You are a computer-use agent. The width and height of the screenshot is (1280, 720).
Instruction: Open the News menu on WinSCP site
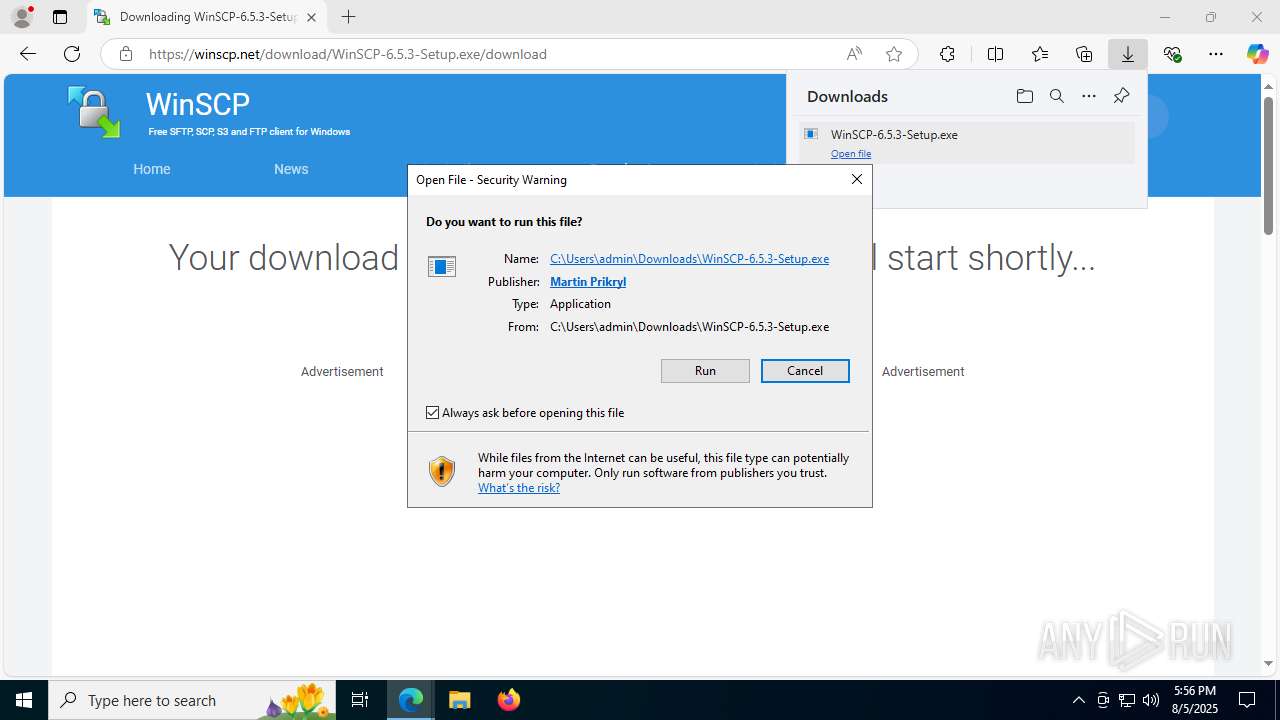291,169
